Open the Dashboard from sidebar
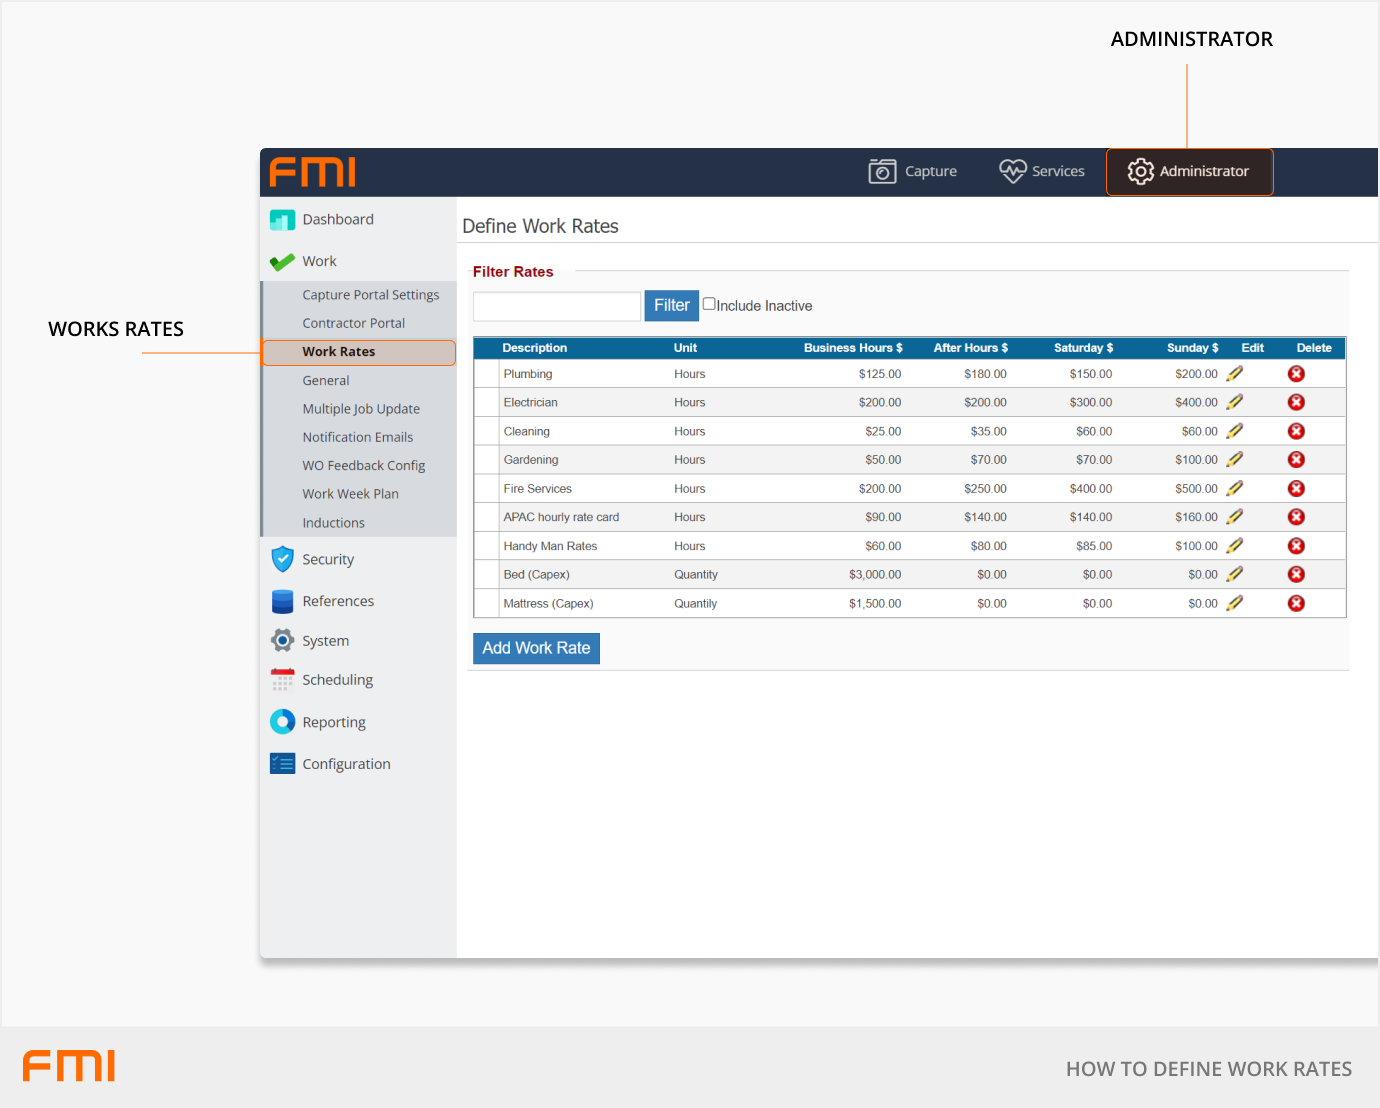The height and width of the screenshot is (1108, 1380). [338, 220]
